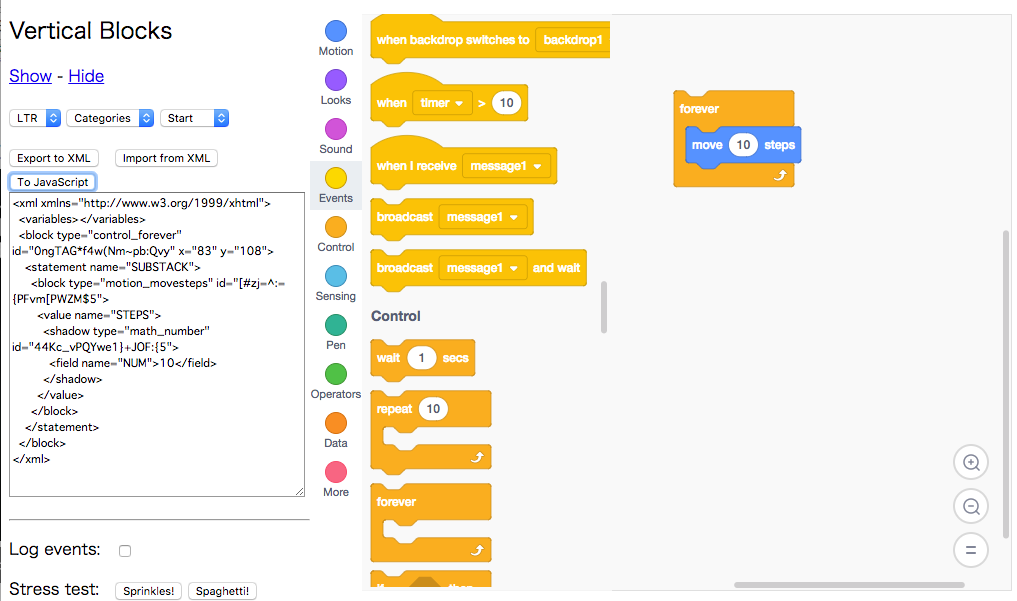Change the Categories toolbox selector
Image resolution: width=1017 pixels, height=601 pixels.
coord(110,118)
